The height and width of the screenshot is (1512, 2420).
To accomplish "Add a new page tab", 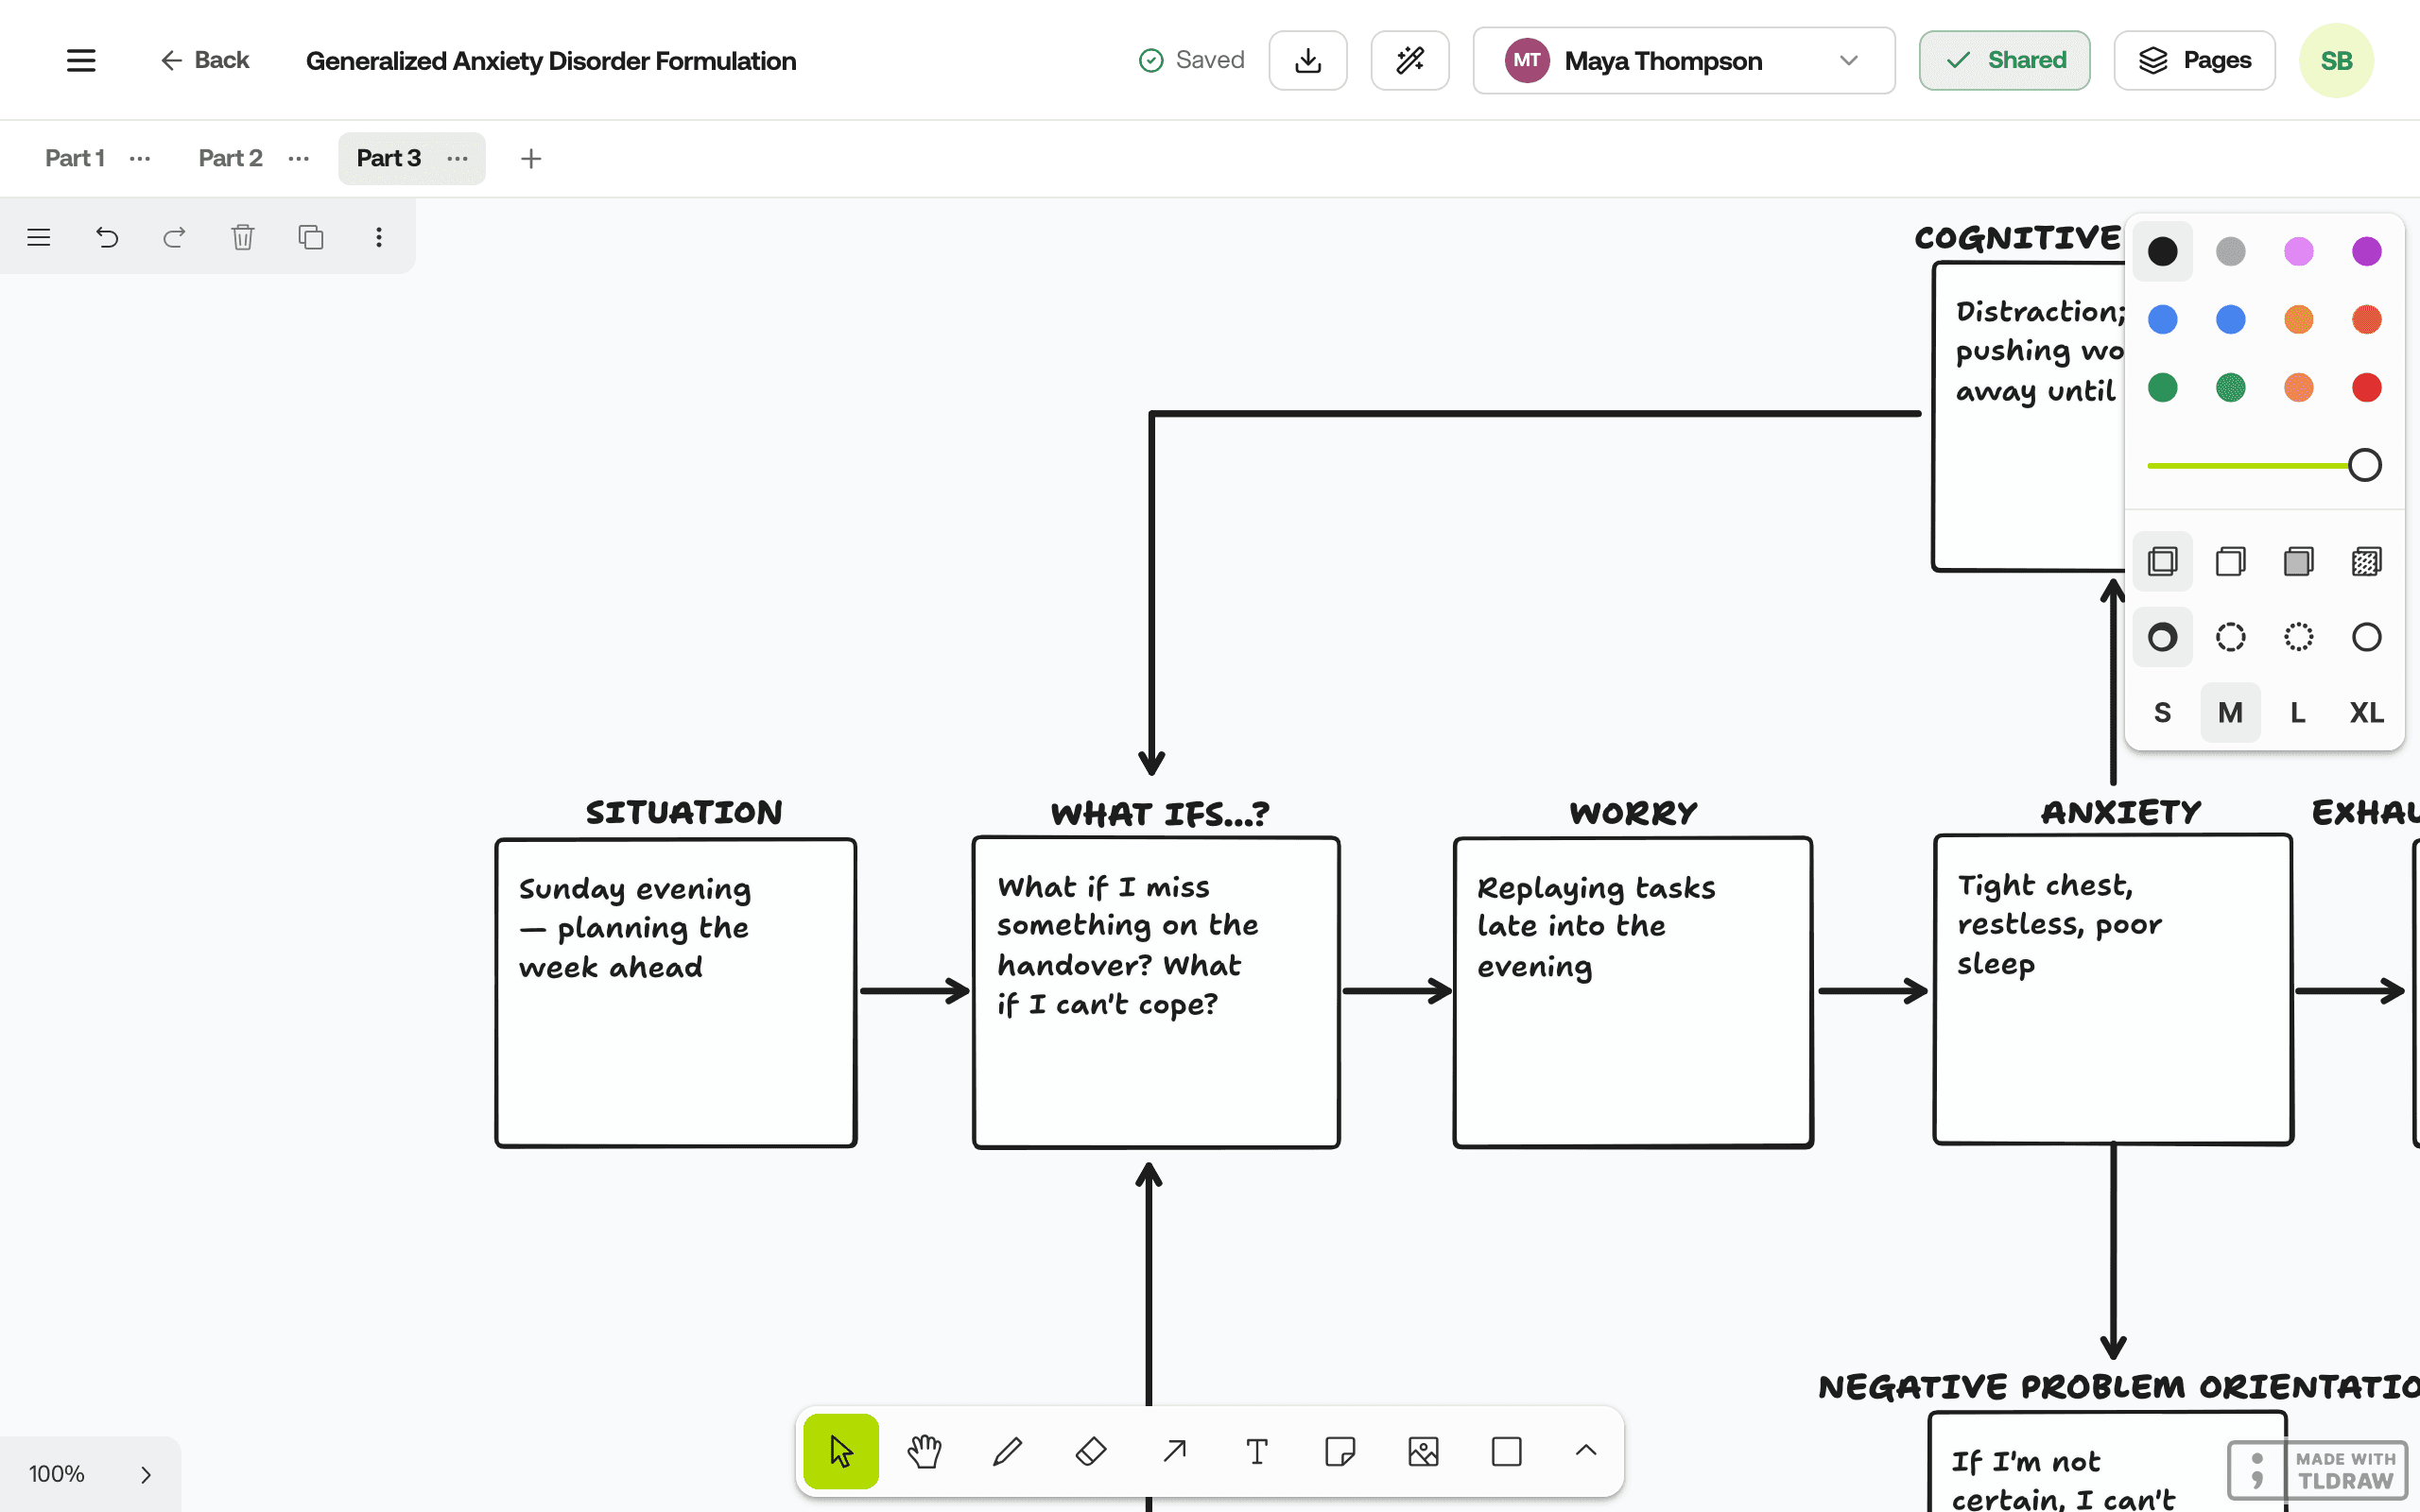I will pos(531,158).
